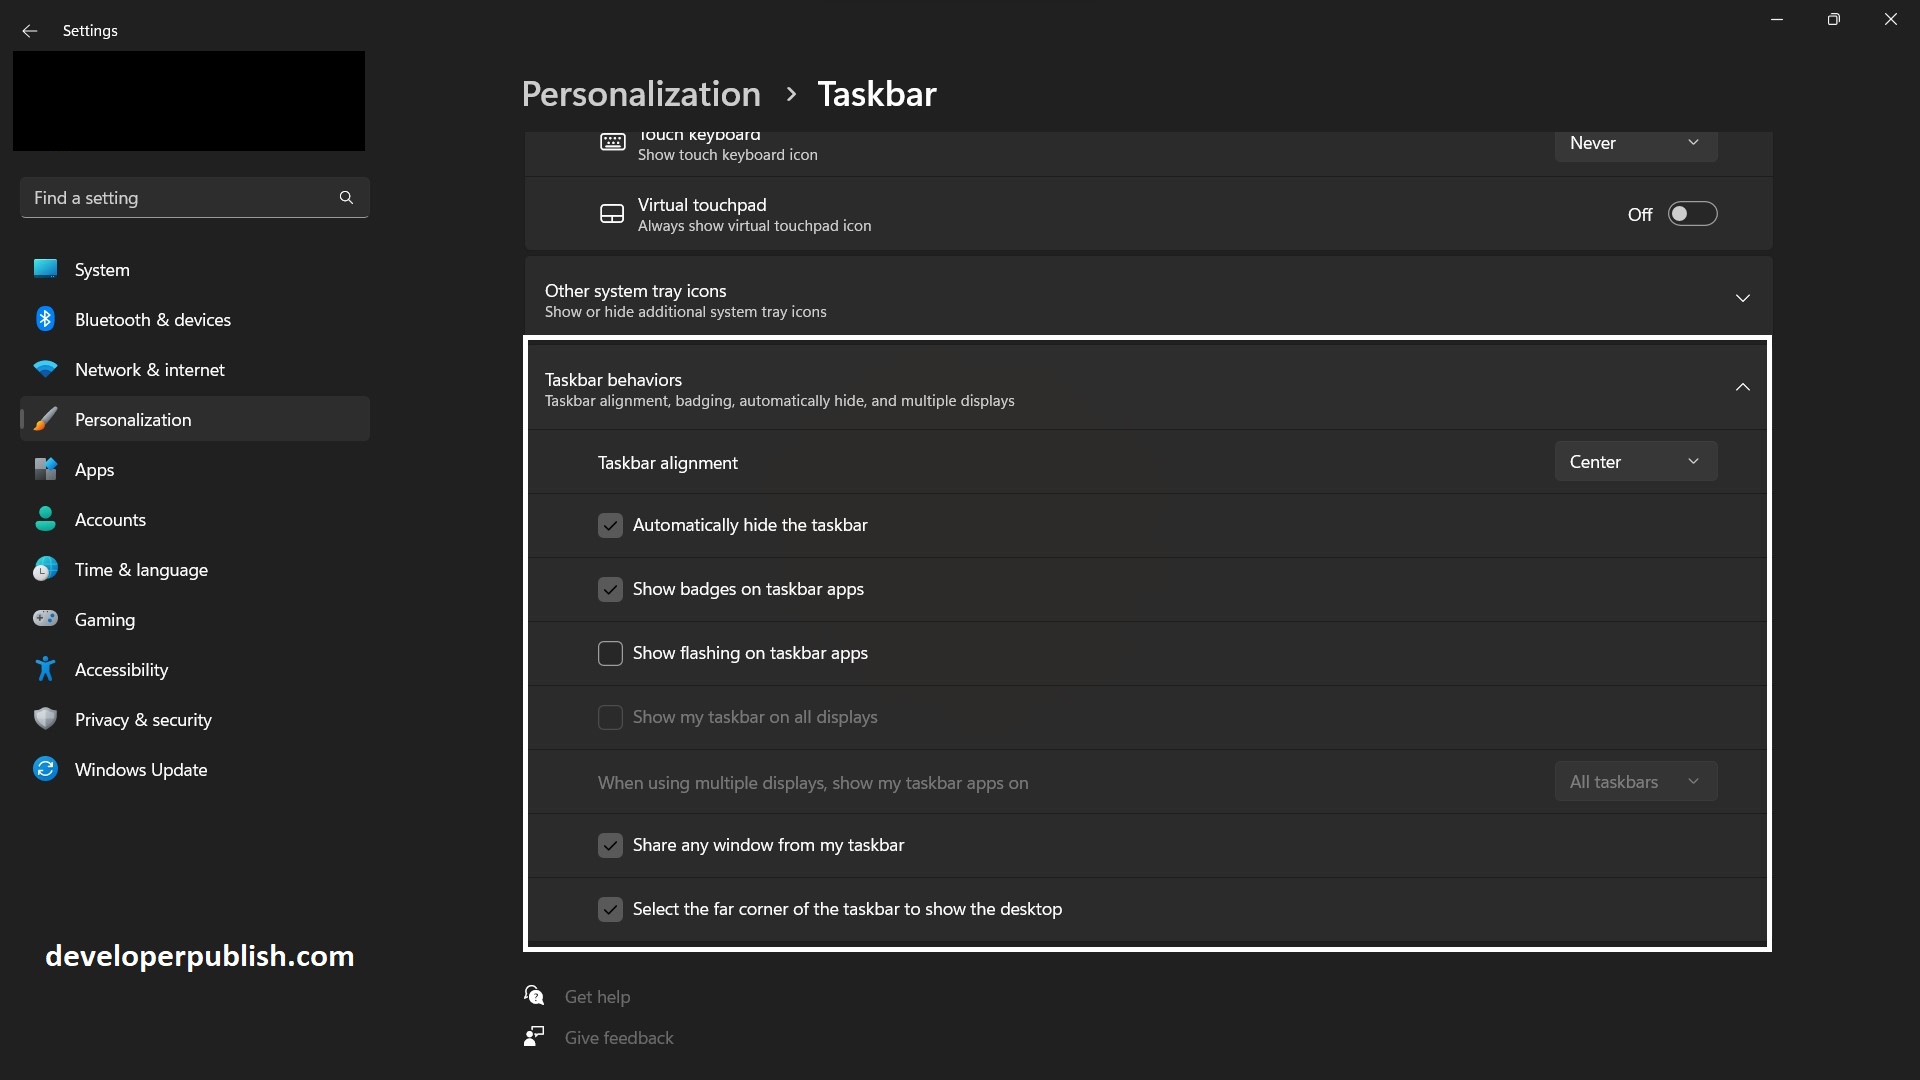Open the Never dropdown for Touch keyboard

pos(1635,143)
